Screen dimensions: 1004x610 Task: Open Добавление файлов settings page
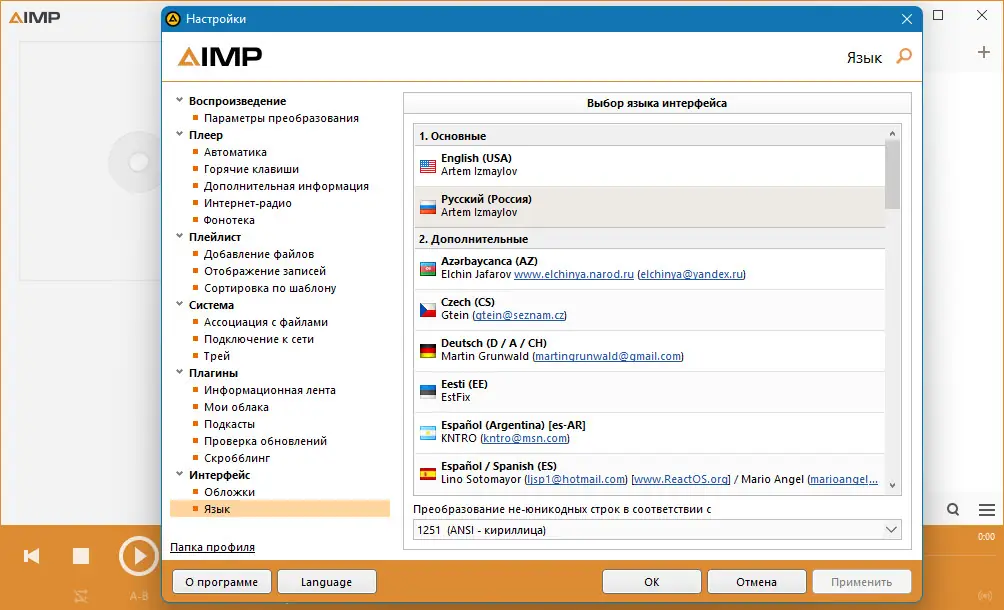259,254
